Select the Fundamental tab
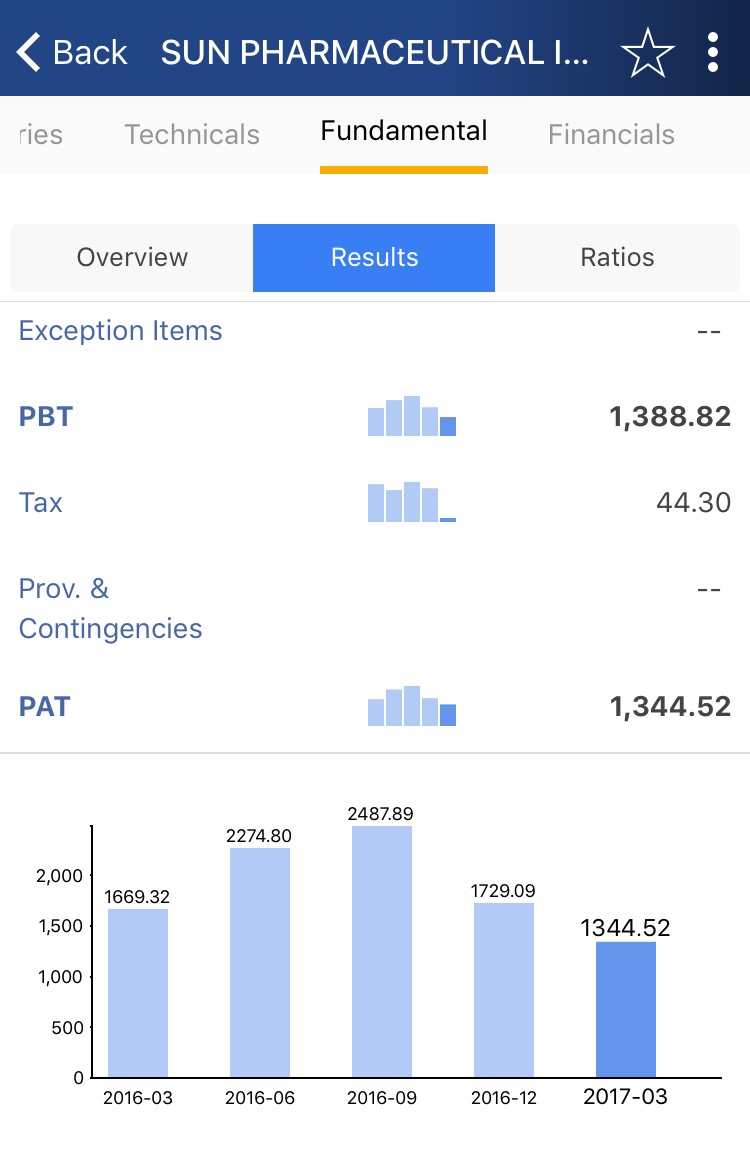 coord(404,132)
